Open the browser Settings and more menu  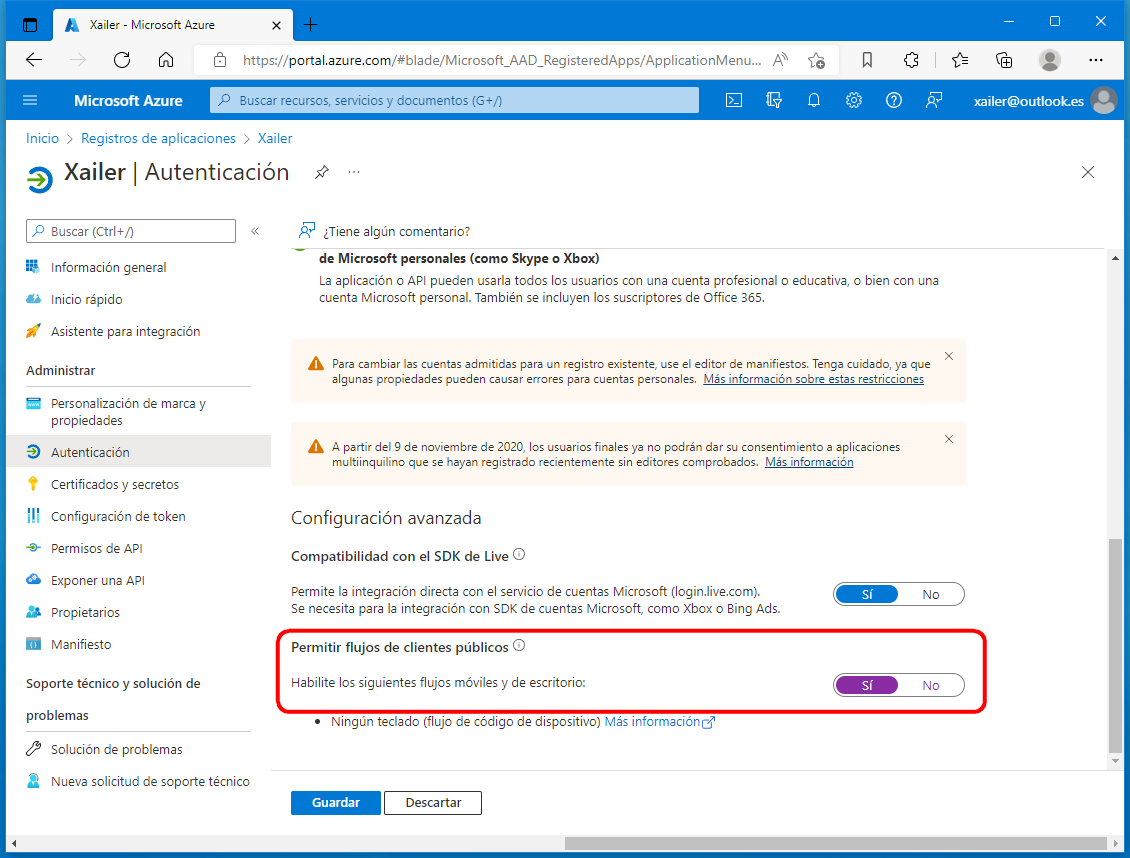[1096, 60]
